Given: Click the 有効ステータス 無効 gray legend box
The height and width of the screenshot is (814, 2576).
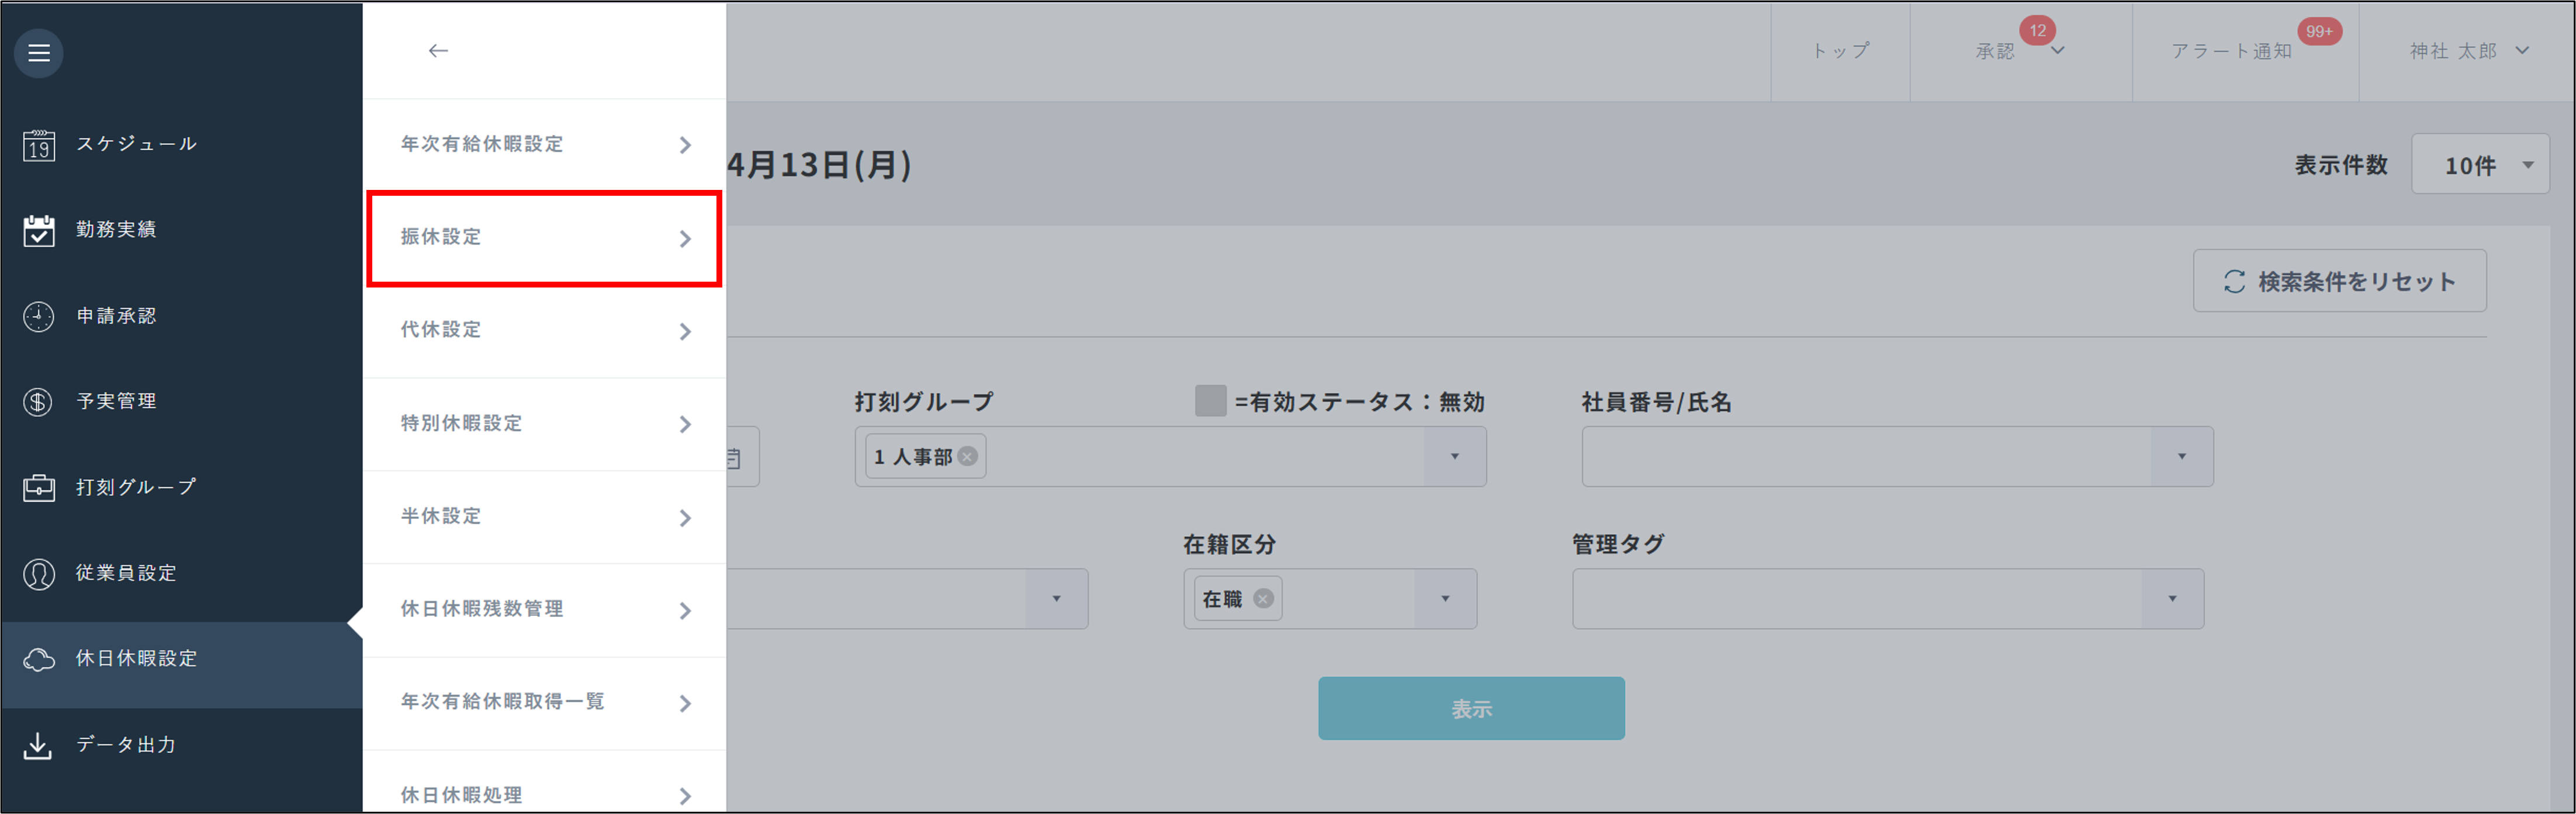Looking at the screenshot, I should (1210, 401).
